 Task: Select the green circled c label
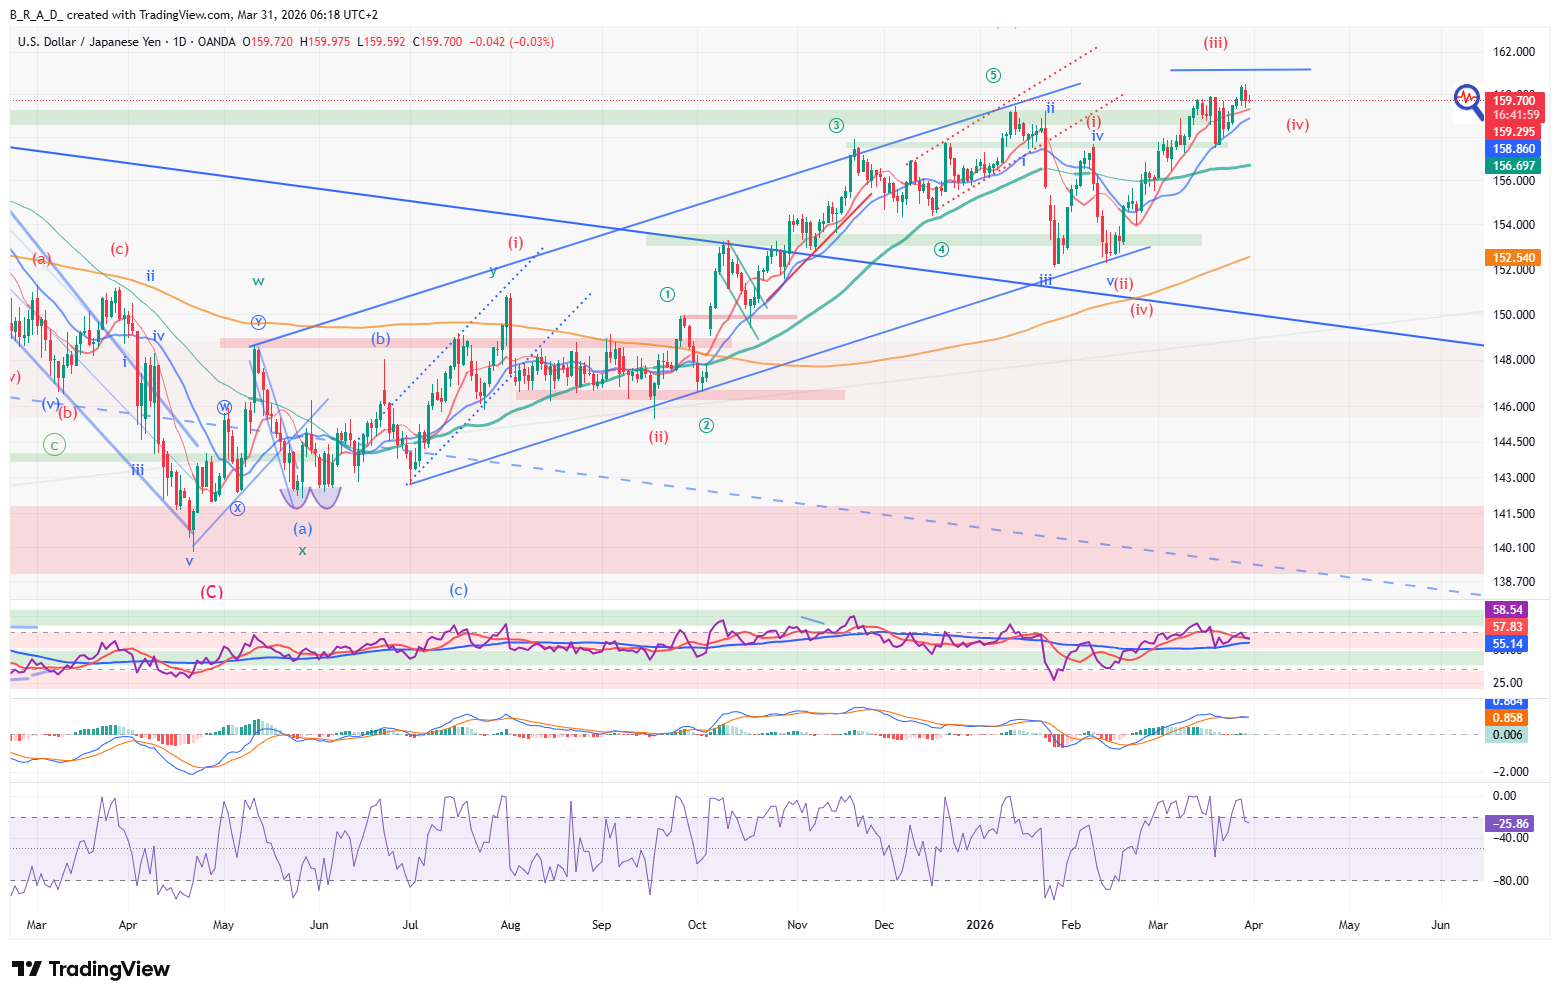click(54, 445)
